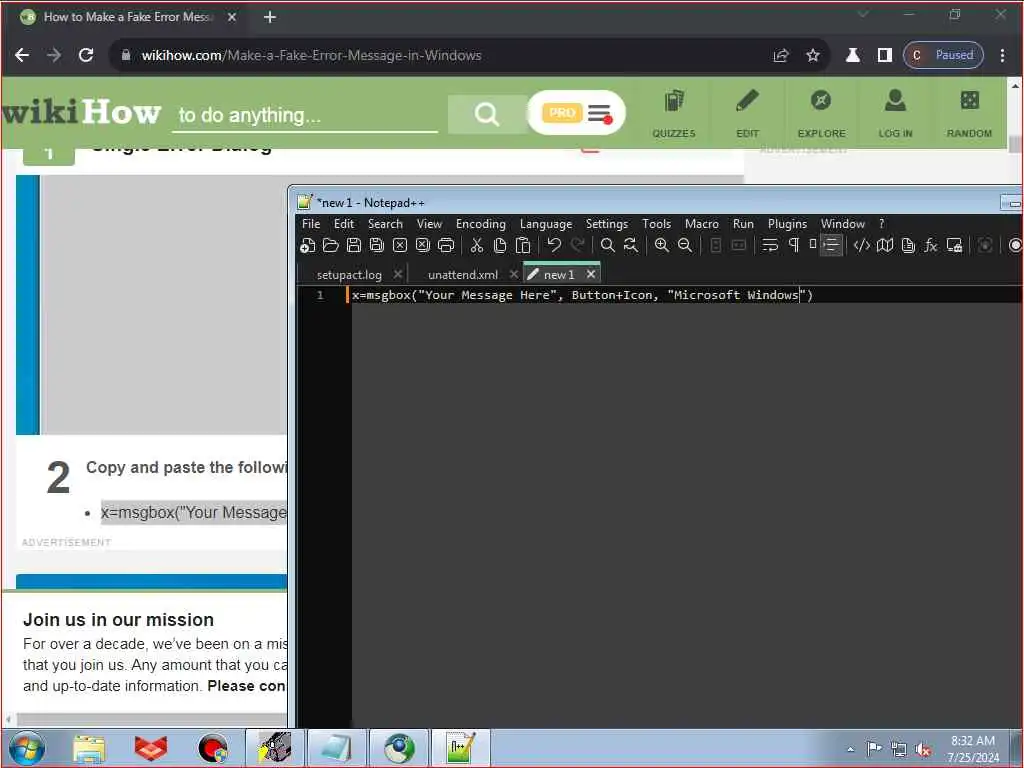Open the Encoding menu
Screen dimensions: 1024x768
click(481, 224)
